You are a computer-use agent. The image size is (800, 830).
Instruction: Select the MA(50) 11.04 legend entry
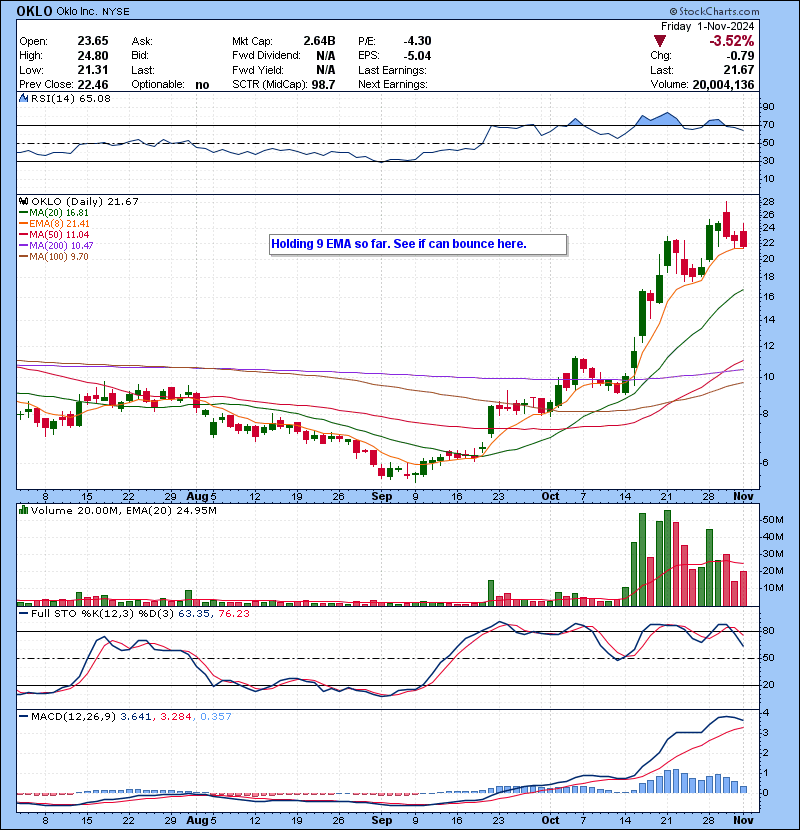tap(54, 234)
